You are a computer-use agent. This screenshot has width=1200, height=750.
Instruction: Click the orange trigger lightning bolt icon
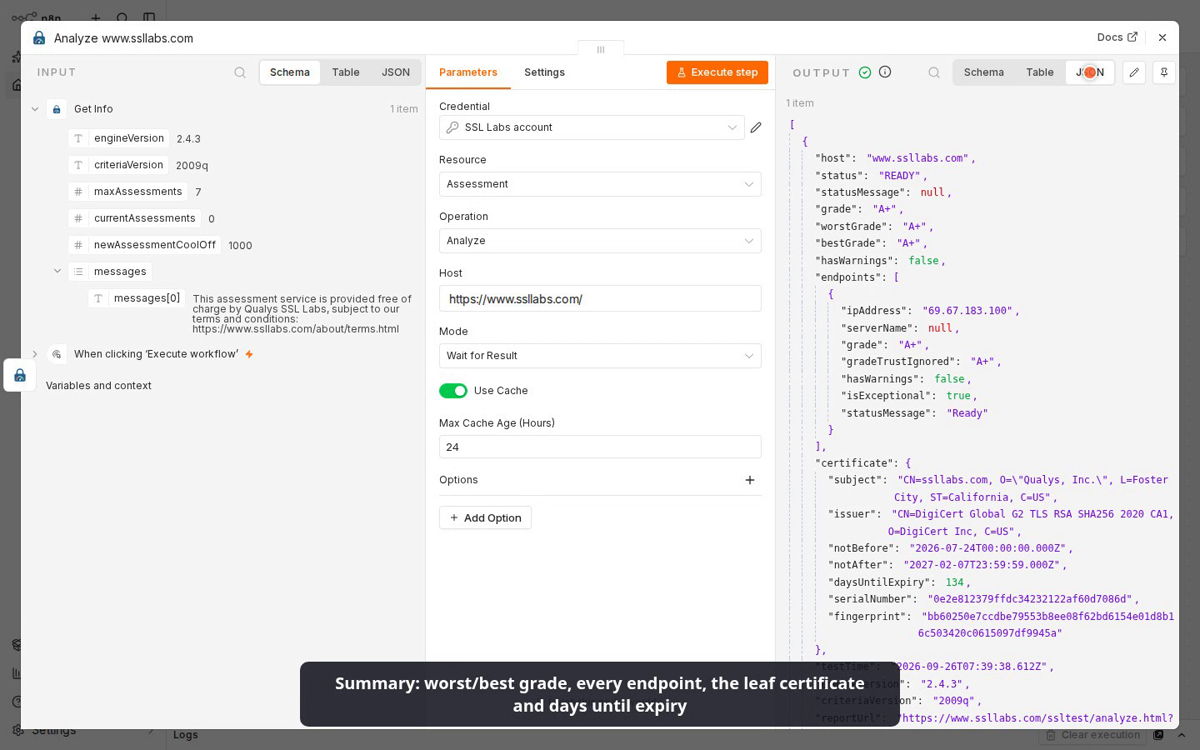[249, 354]
